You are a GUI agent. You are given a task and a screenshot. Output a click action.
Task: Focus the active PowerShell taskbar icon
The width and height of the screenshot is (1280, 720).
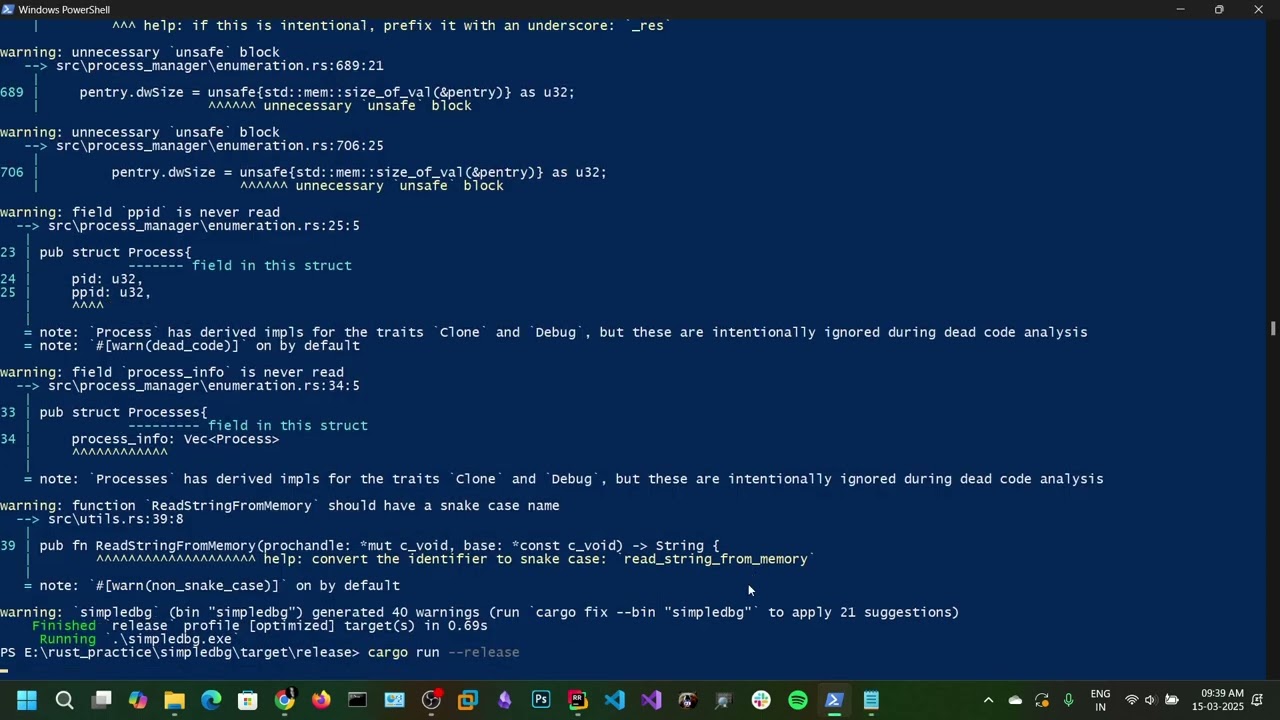(x=835, y=700)
